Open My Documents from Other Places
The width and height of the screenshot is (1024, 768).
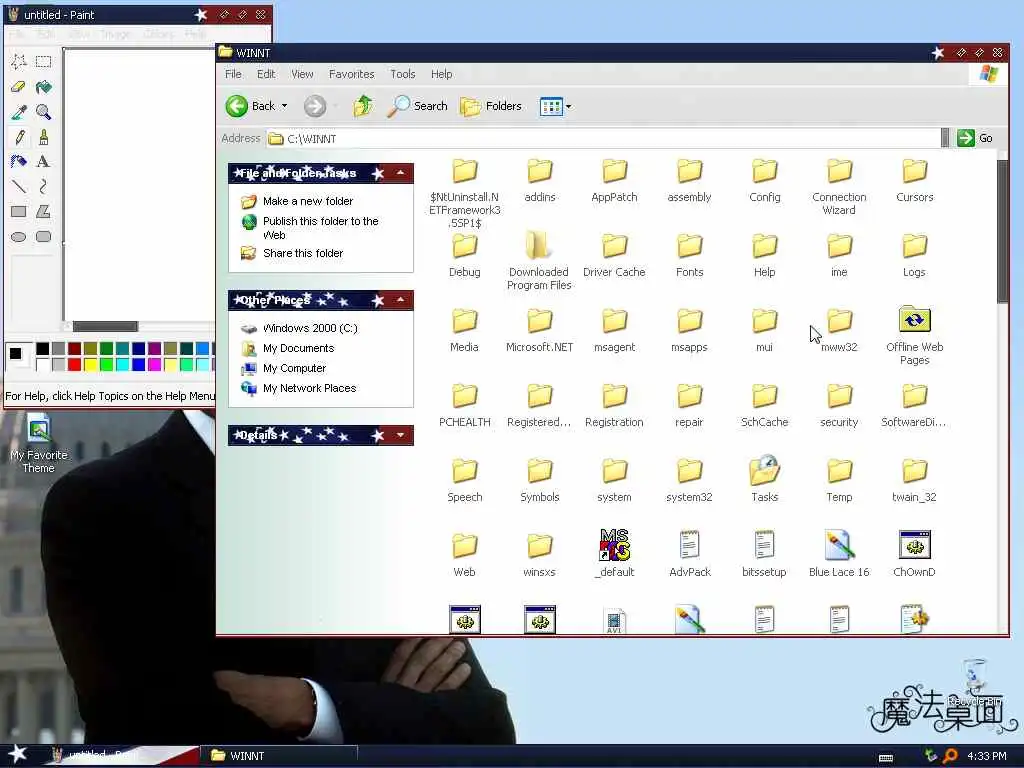(298, 348)
